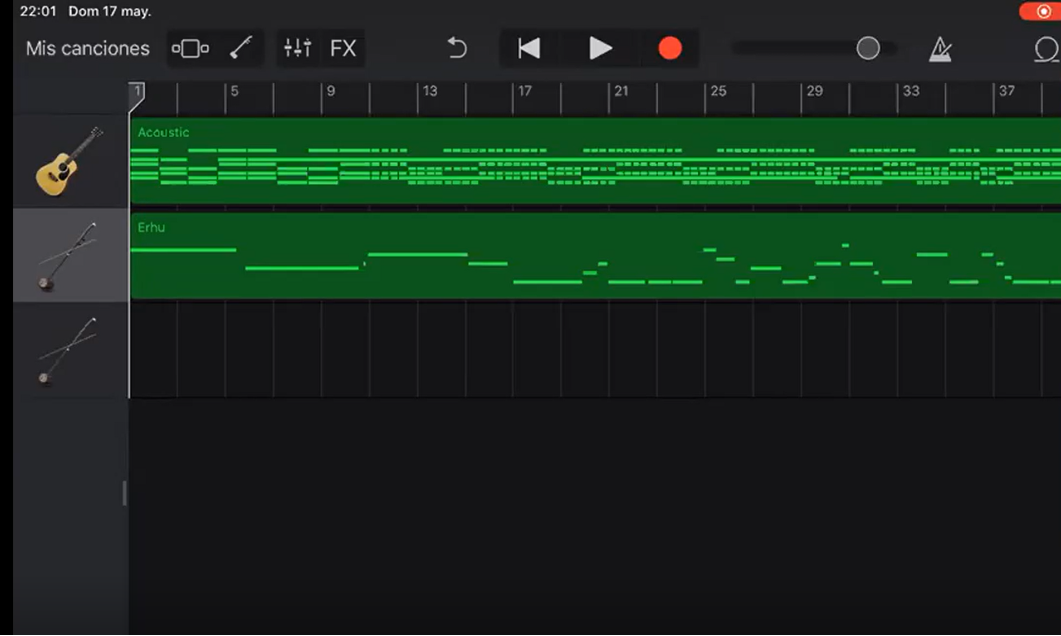Go back to Mis canciones
Screen dimensions: 1061x636
[x=87, y=49]
